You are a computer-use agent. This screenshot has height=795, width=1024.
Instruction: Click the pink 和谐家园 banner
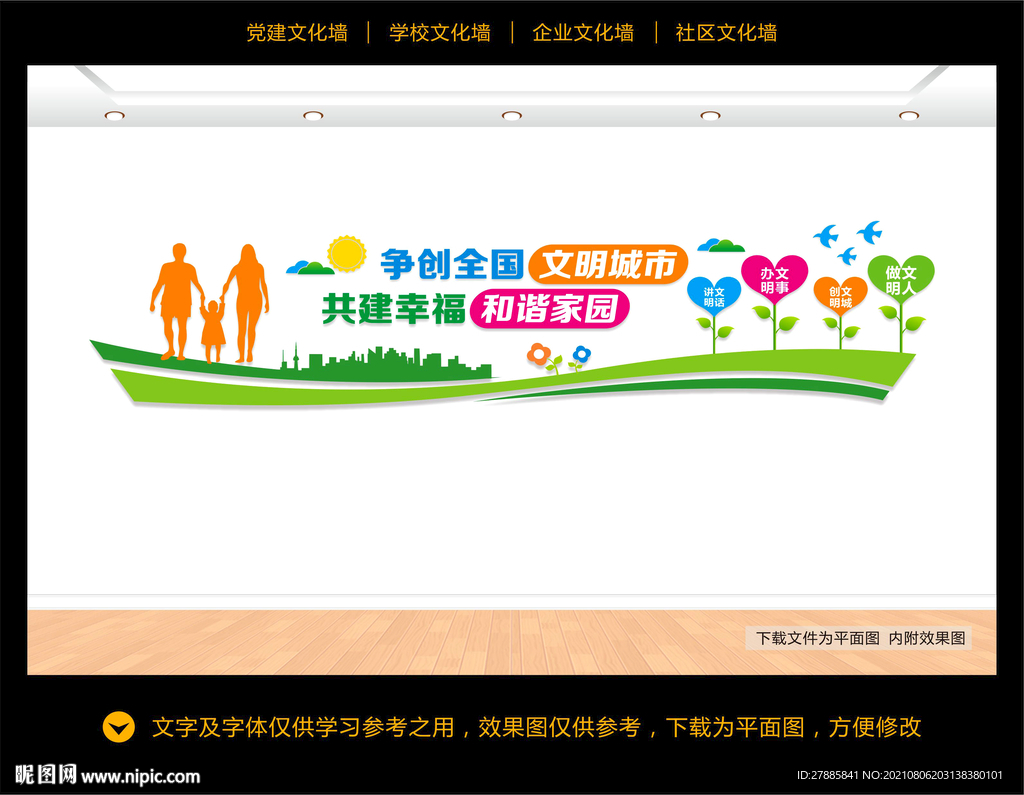[x=553, y=309]
